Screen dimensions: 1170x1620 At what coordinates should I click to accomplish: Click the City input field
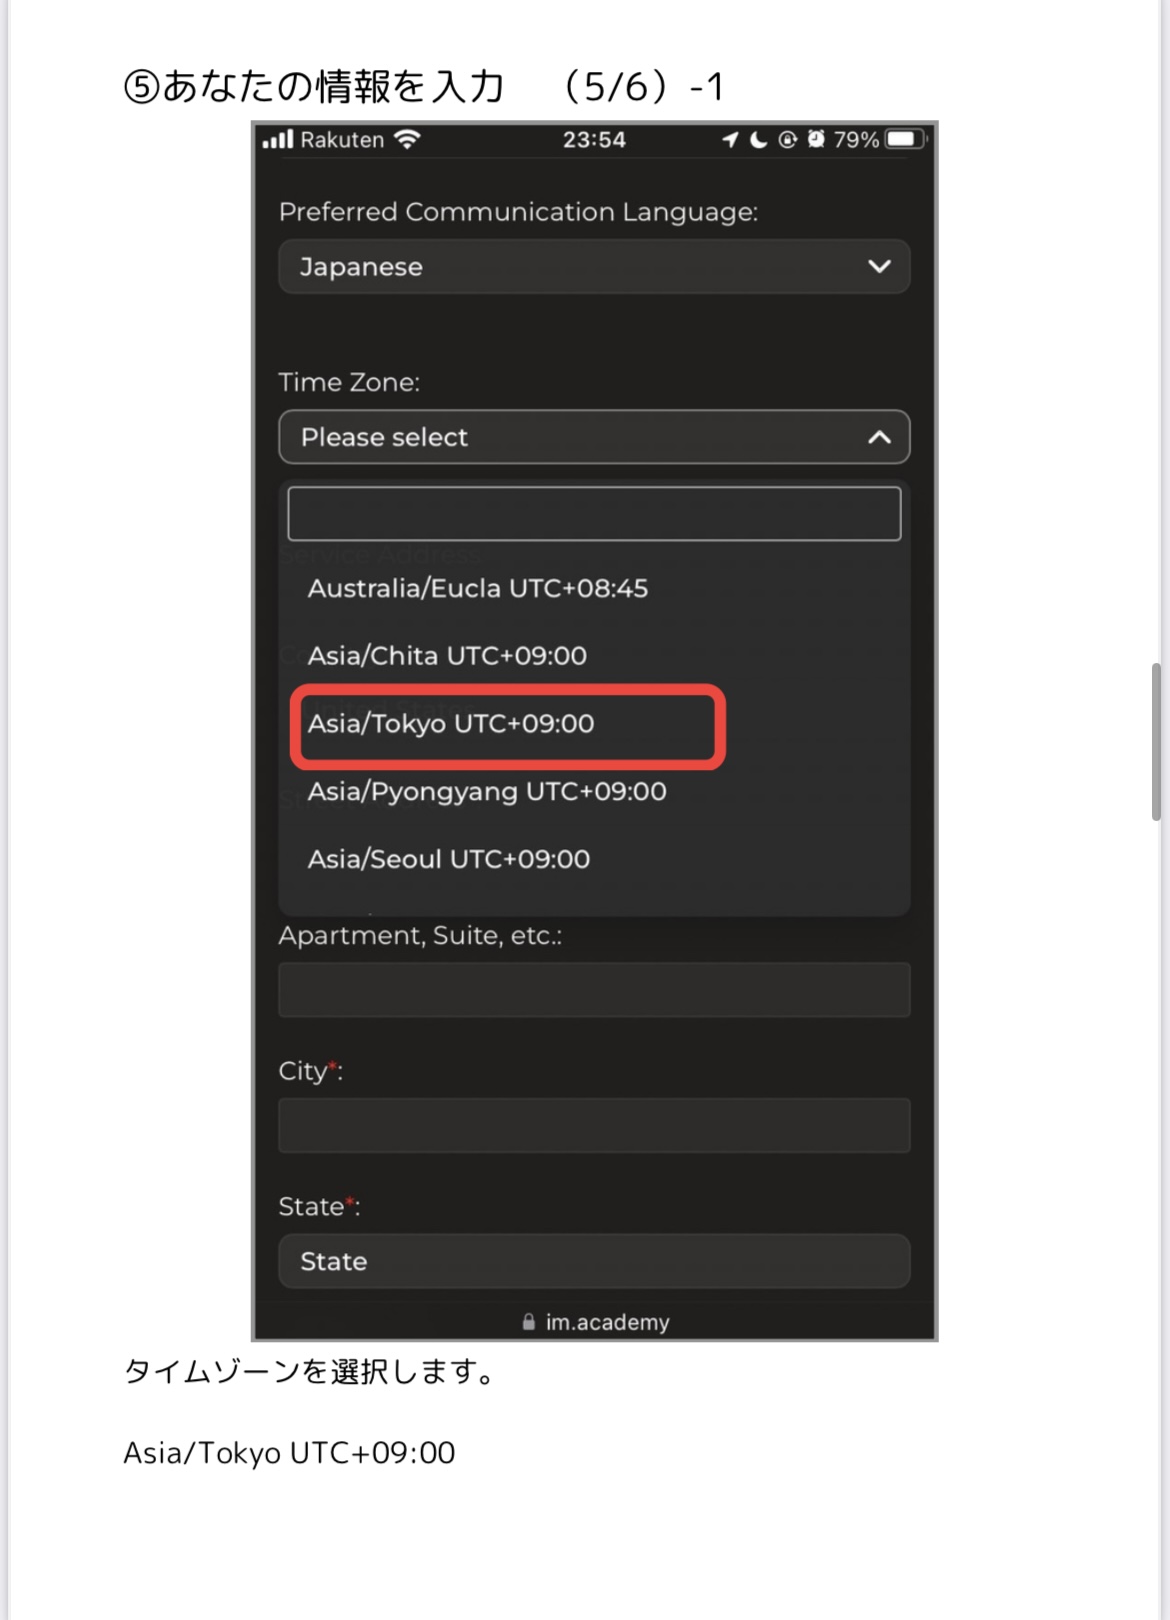tap(594, 1126)
